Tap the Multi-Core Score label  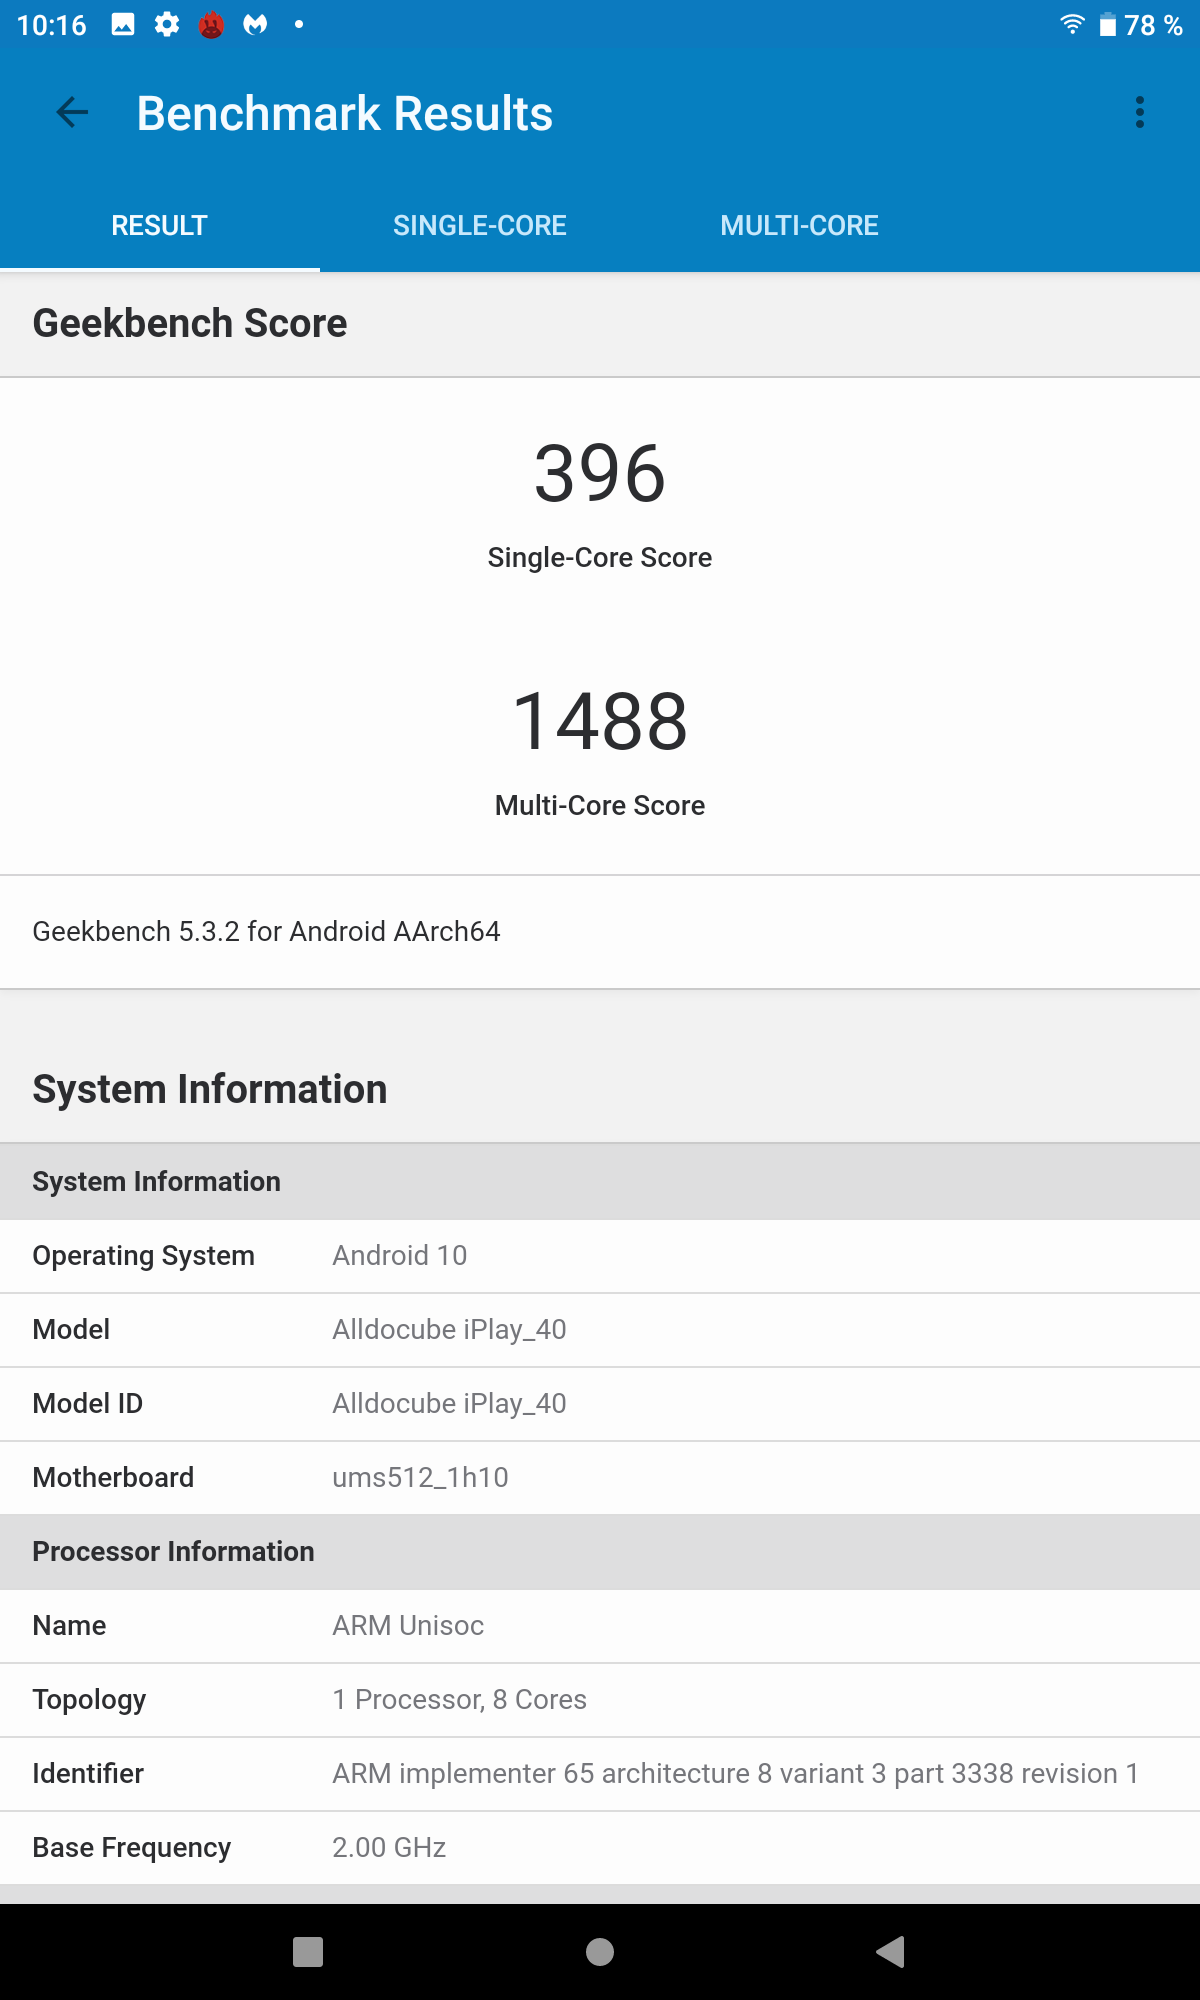click(x=600, y=806)
